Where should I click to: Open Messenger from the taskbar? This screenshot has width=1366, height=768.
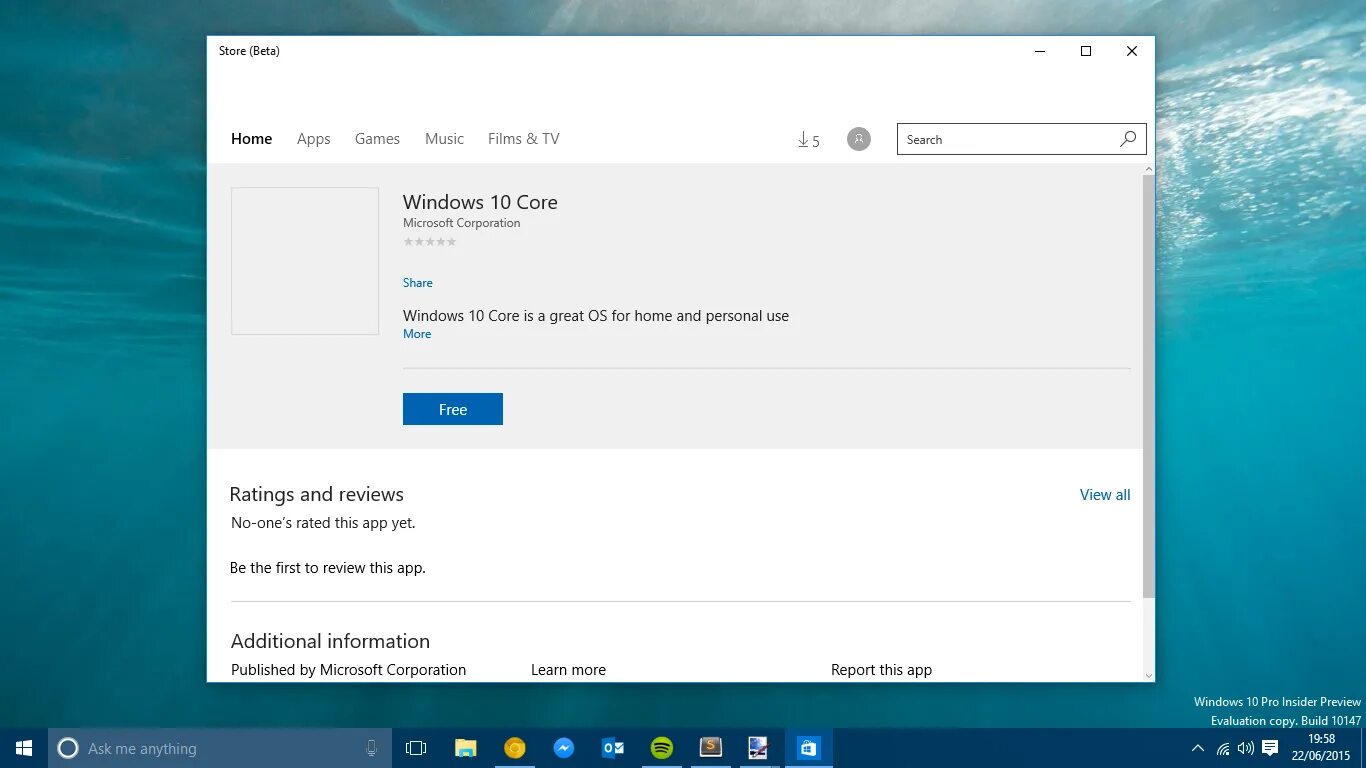[563, 748]
